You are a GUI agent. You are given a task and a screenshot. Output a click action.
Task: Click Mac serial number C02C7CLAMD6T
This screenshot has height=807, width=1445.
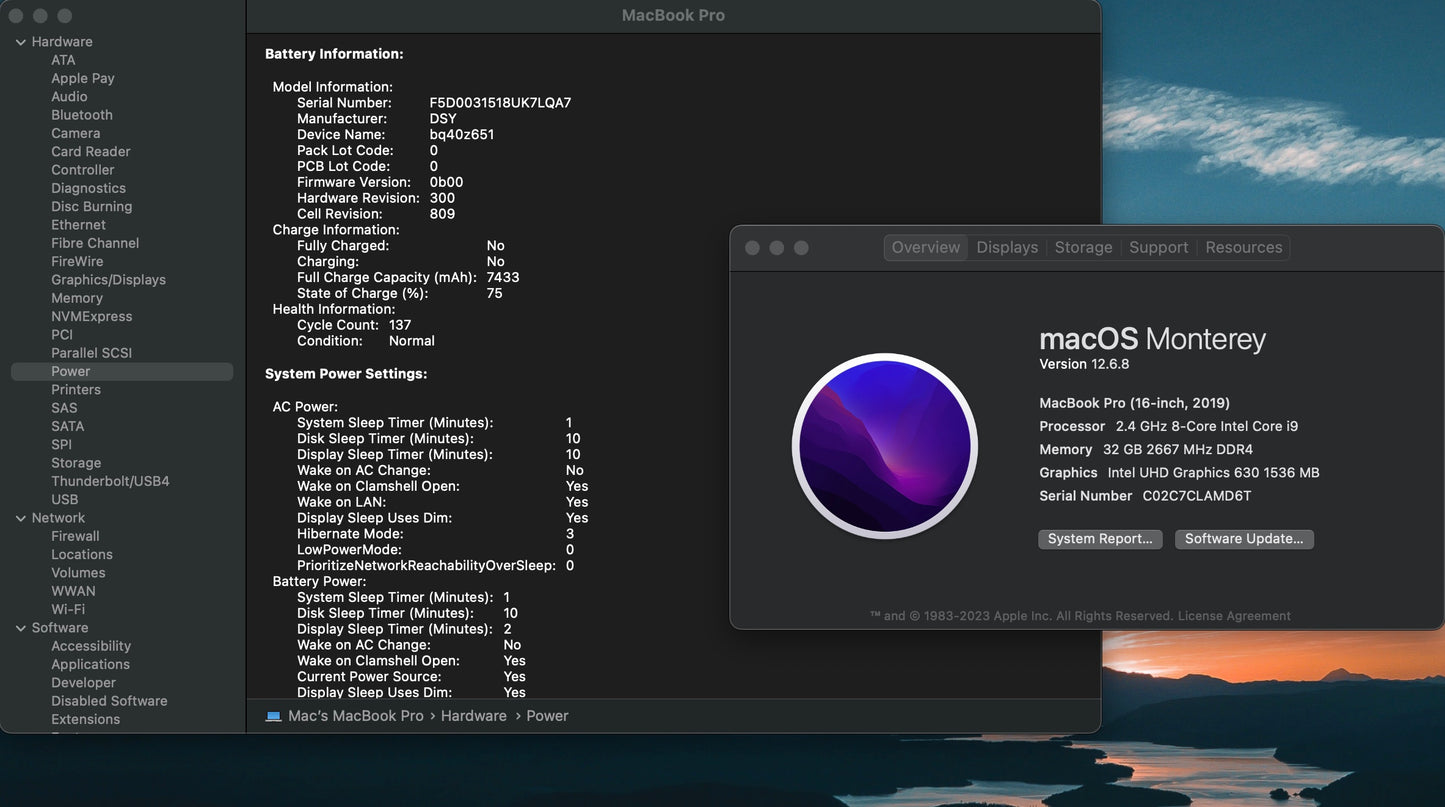click(1197, 496)
